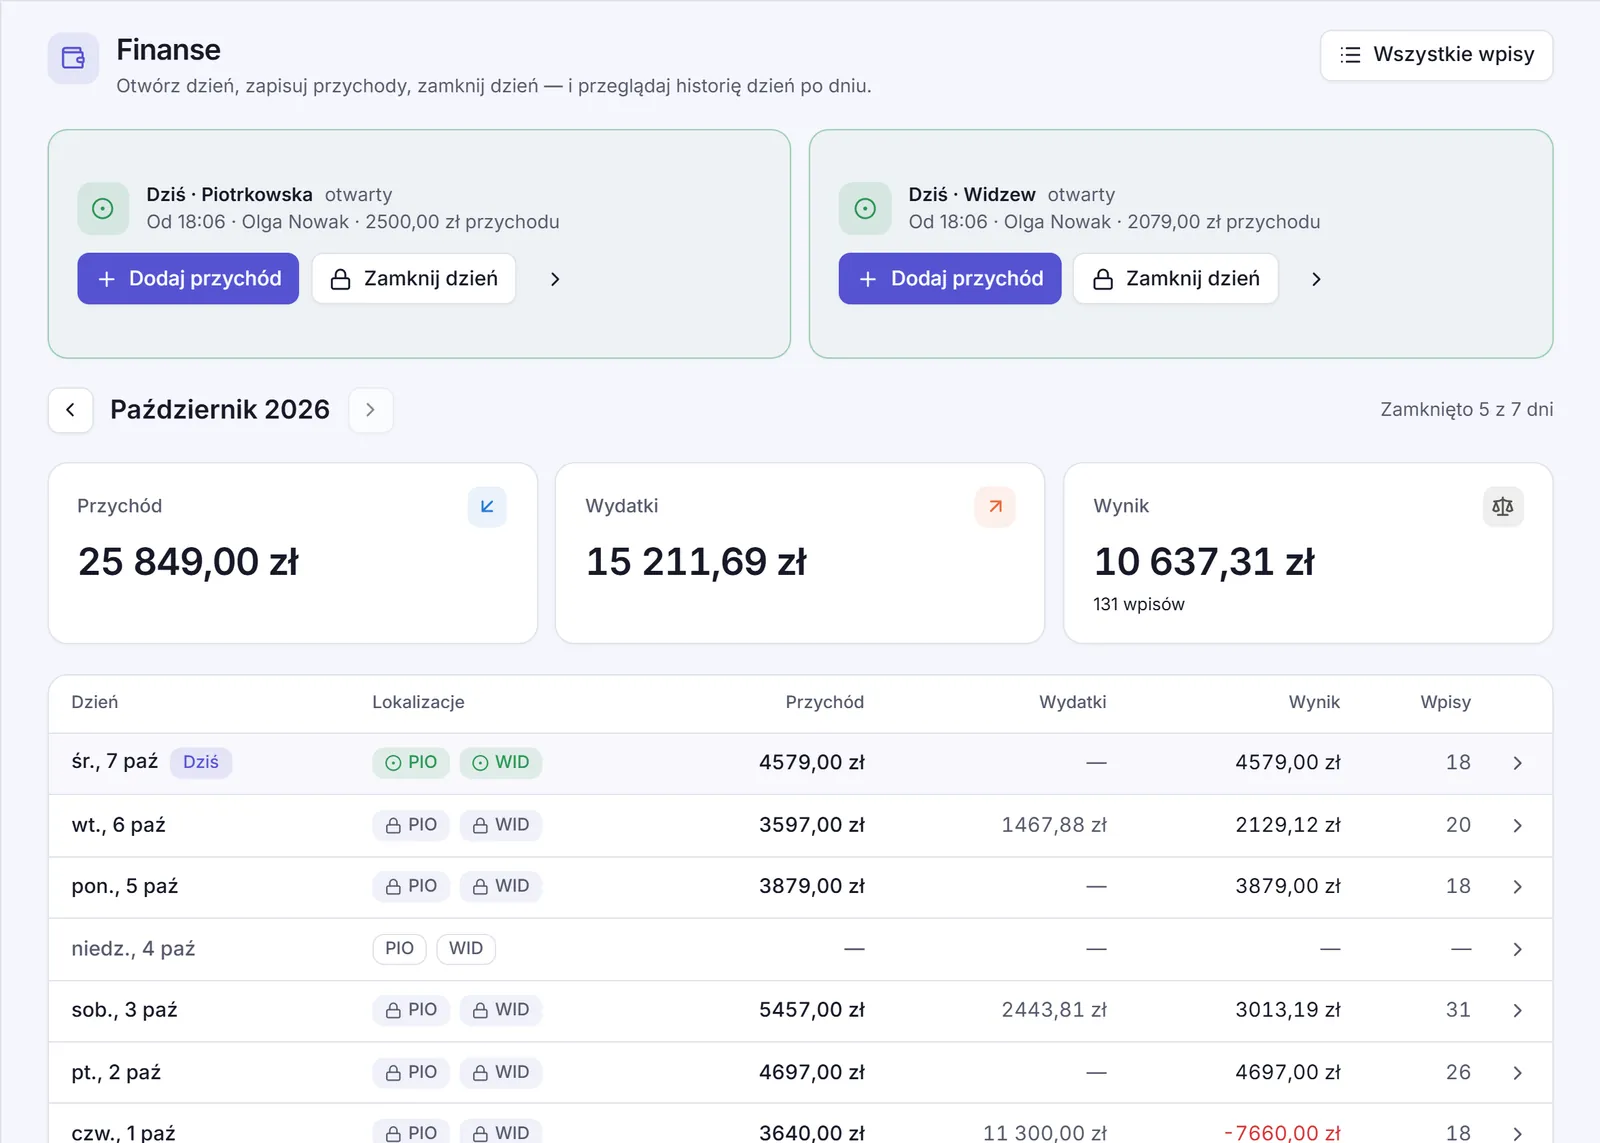This screenshot has height=1143, width=1600.
Task: Open niedz., 4 paź row chevron
Action: (x=1517, y=949)
